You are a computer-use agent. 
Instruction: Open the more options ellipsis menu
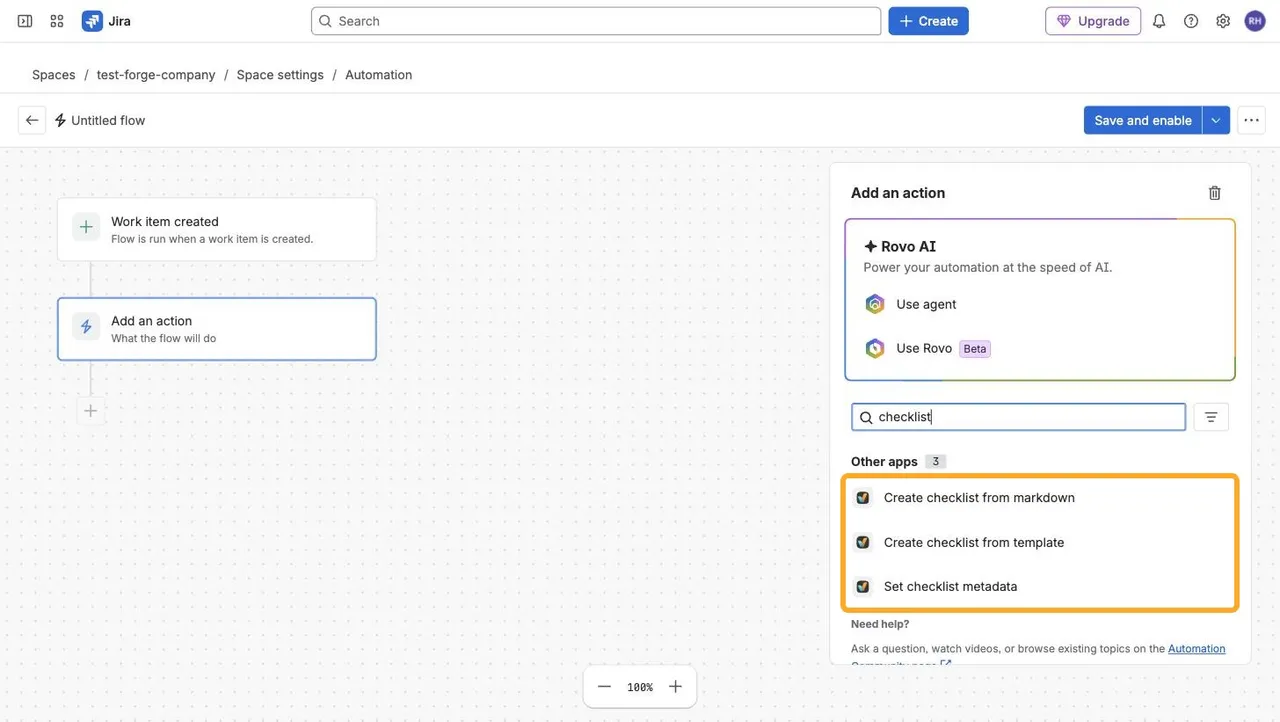tap(1251, 120)
